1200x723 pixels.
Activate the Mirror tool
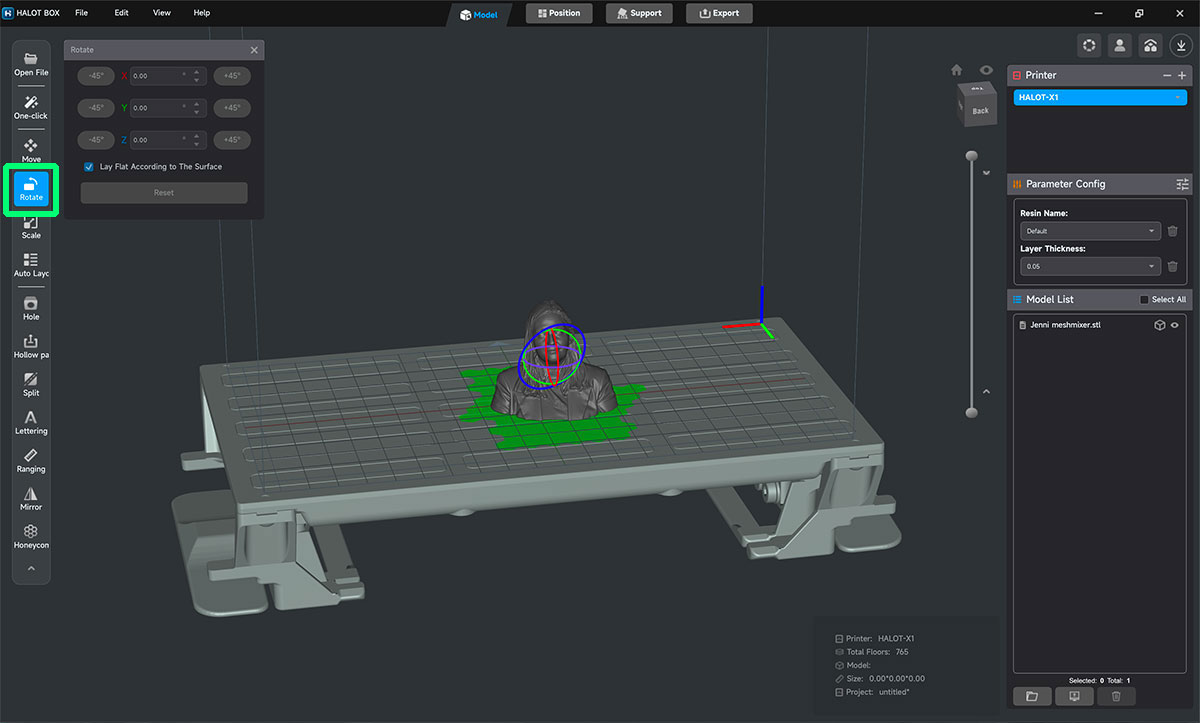pyautogui.click(x=31, y=499)
